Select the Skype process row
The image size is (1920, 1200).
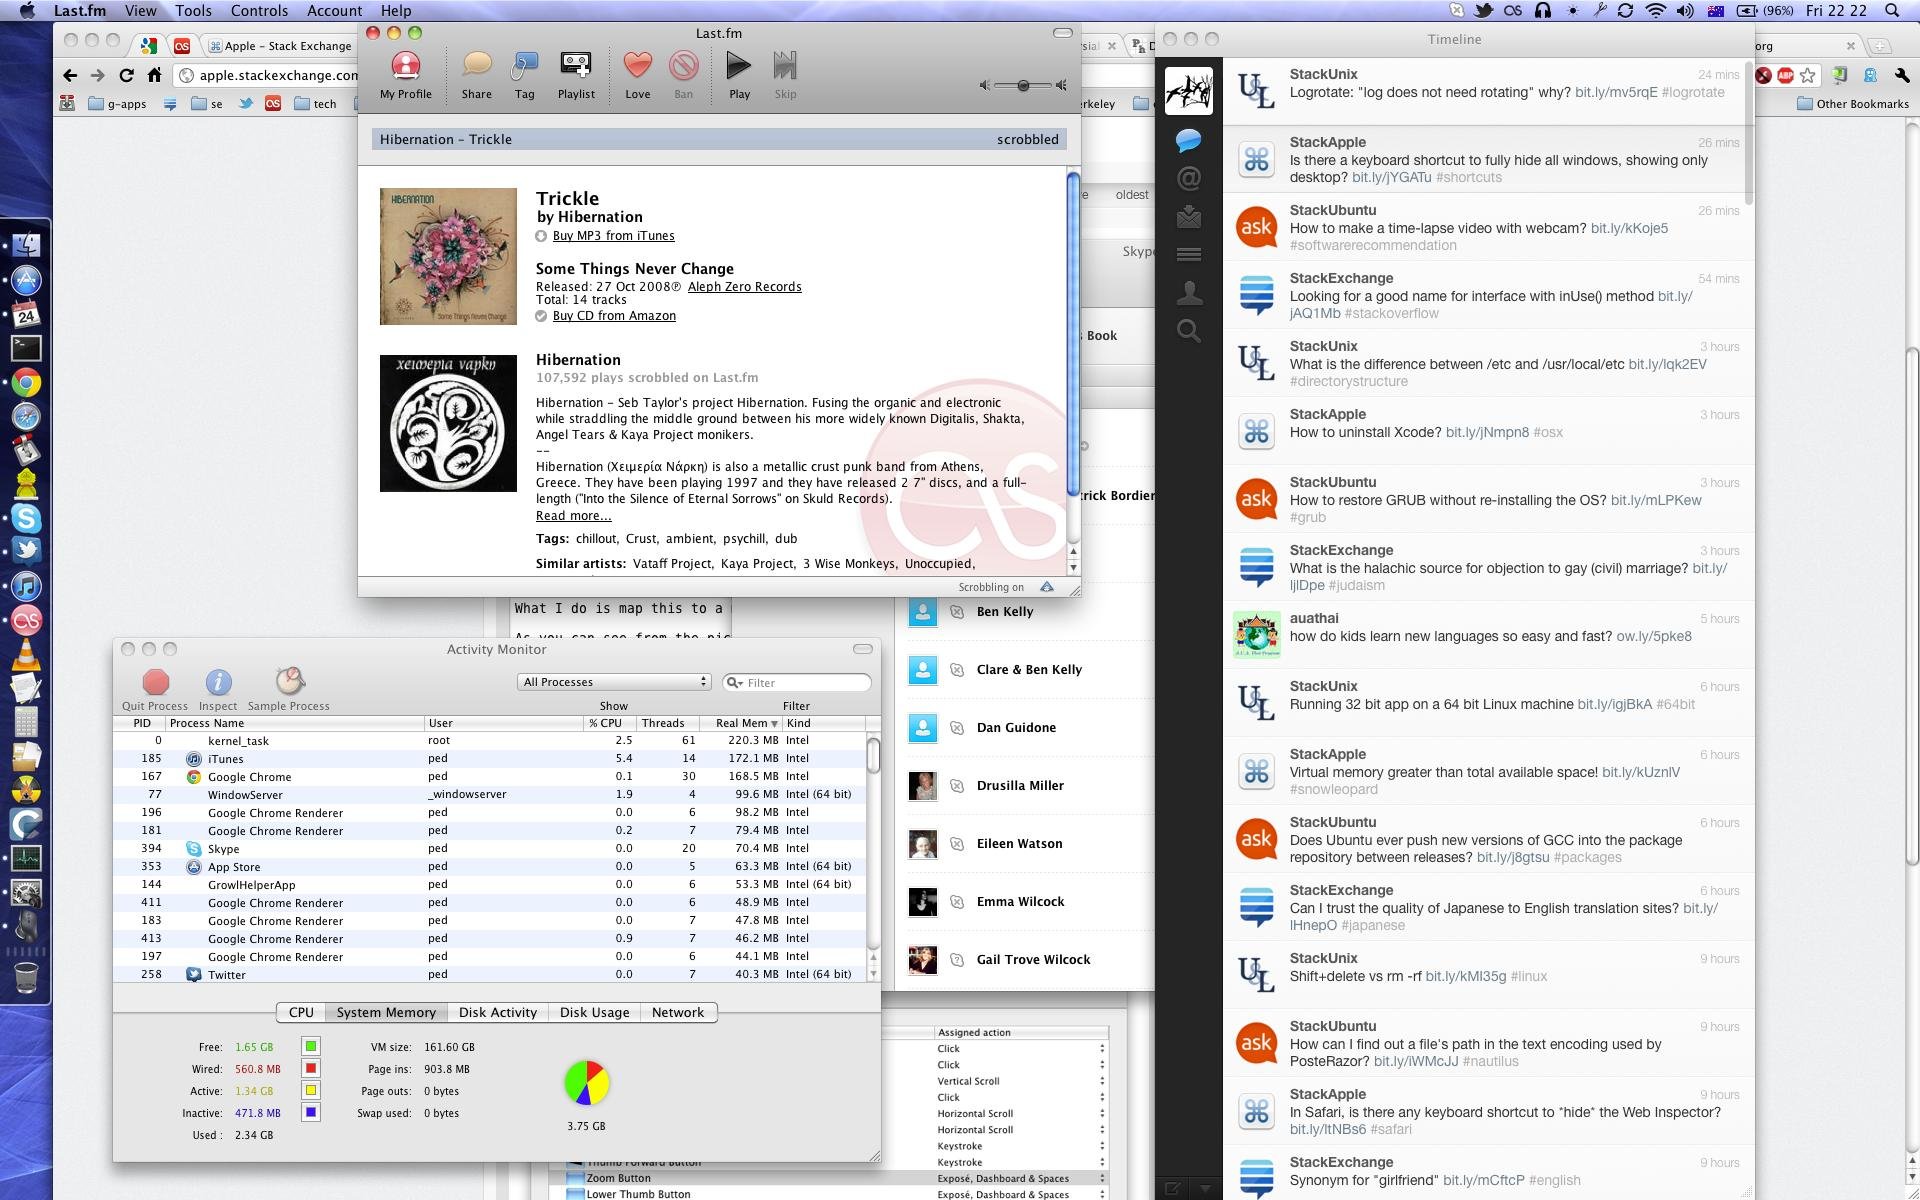point(490,849)
